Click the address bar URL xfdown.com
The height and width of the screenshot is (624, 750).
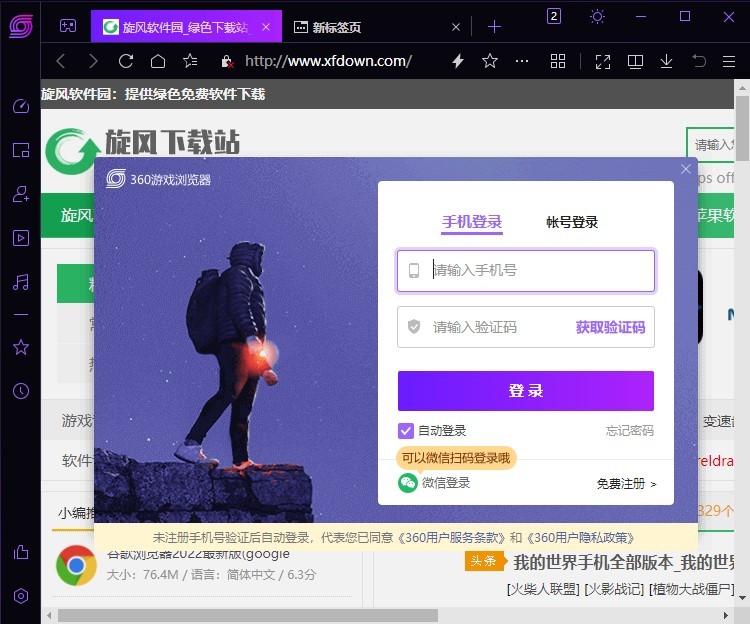[x=328, y=61]
